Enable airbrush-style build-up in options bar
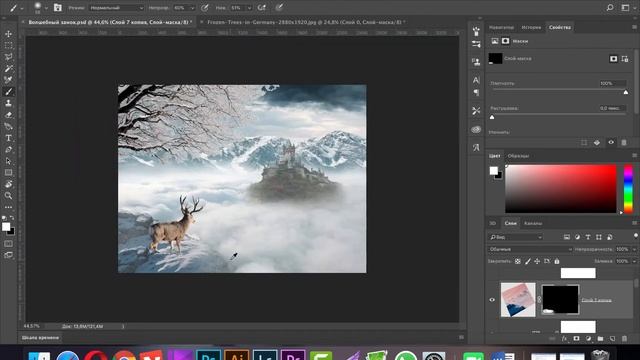This screenshot has width=640, height=360. pos(262,7)
